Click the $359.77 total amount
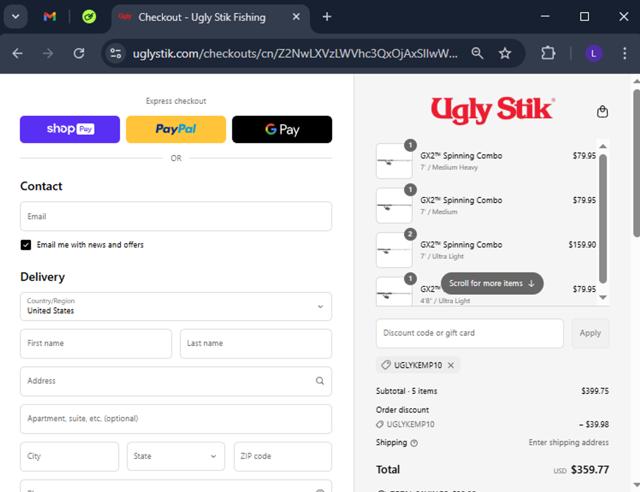640x492 pixels. [x=590, y=470]
